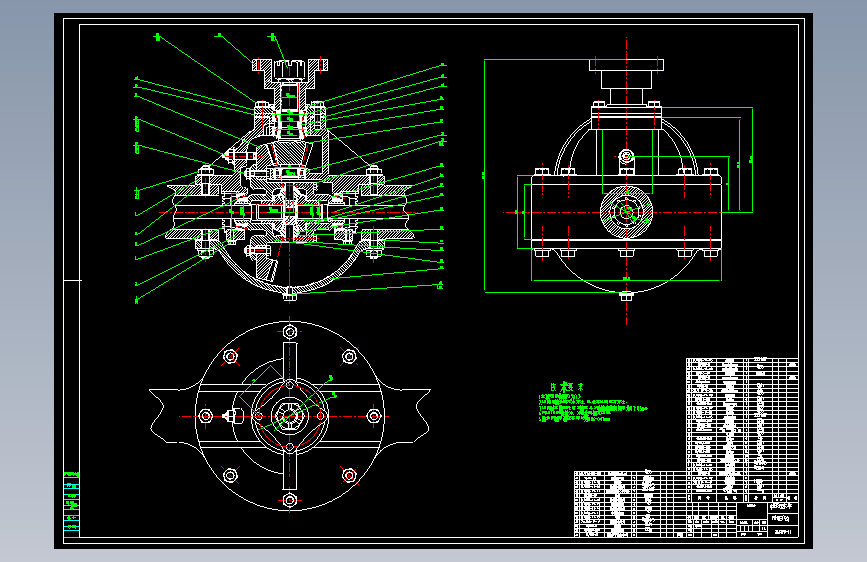867x562 pixels.
Task: Select the sectional assembly view of the differential
Action: pos(290,169)
